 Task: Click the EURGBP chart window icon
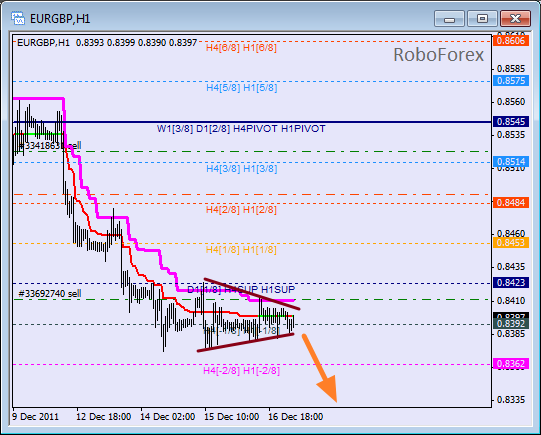[18, 18]
